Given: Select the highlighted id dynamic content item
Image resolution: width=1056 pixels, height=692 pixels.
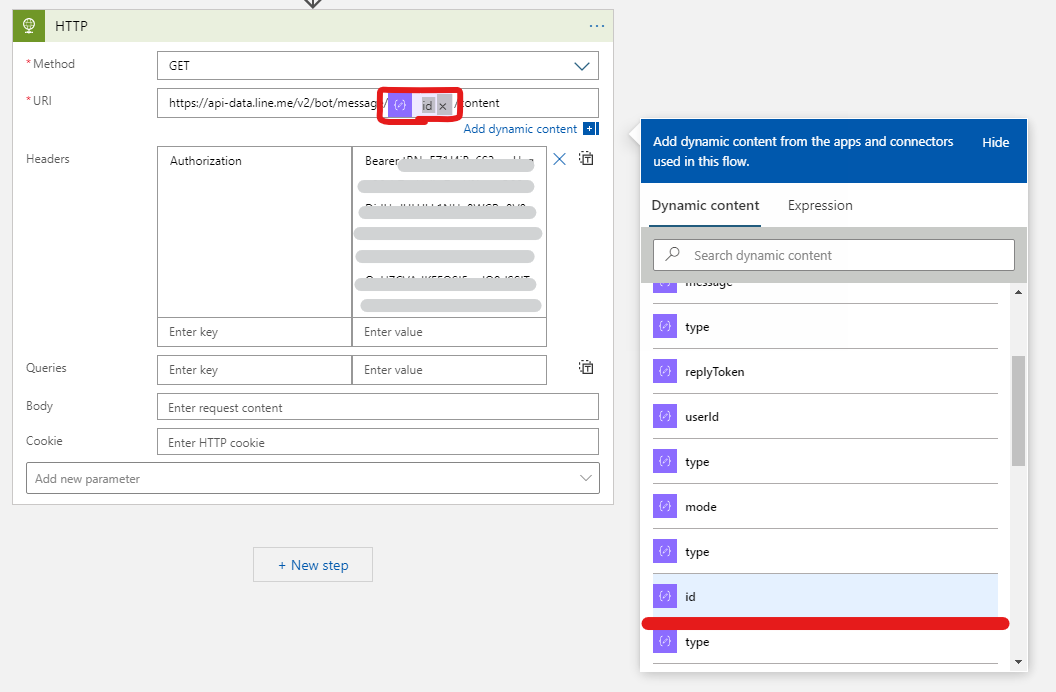Looking at the screenshot, I should tap(826, 596).
